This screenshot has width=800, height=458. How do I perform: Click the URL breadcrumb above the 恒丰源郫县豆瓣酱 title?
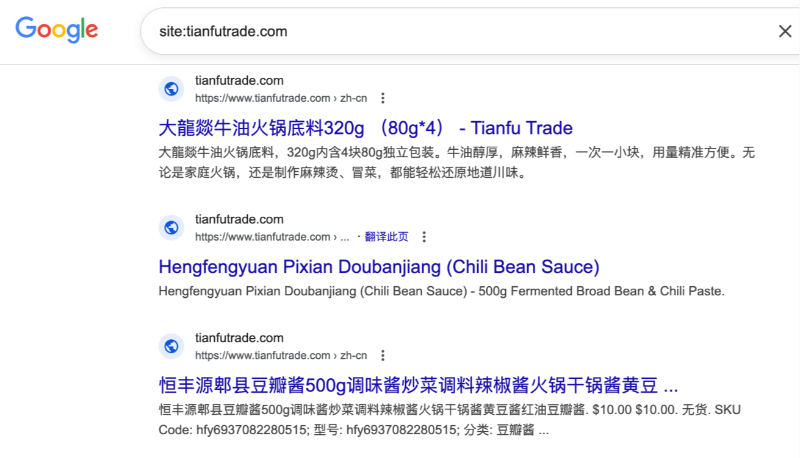coord(281,355)
